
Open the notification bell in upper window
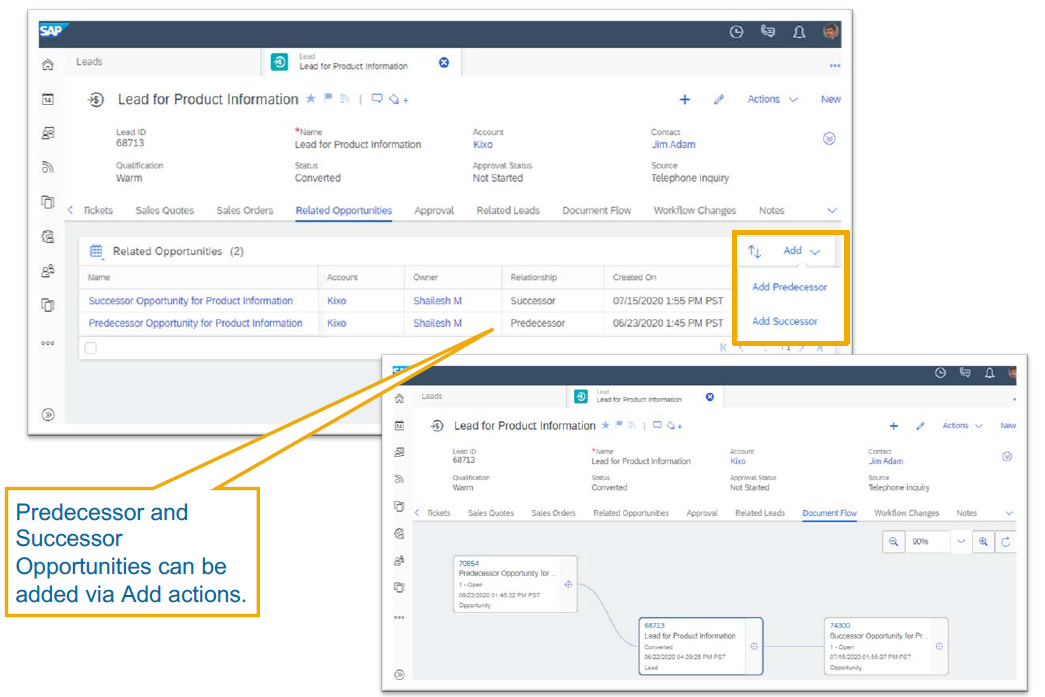tap(799, 32)
